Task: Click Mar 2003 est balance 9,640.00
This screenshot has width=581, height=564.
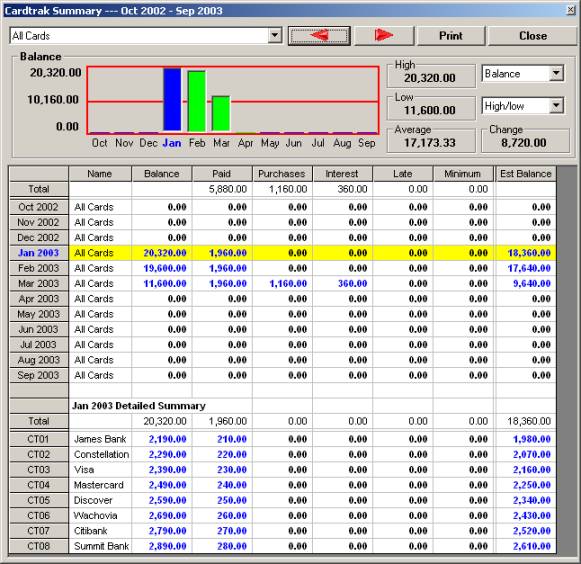Action: click(x=525, y=283)
